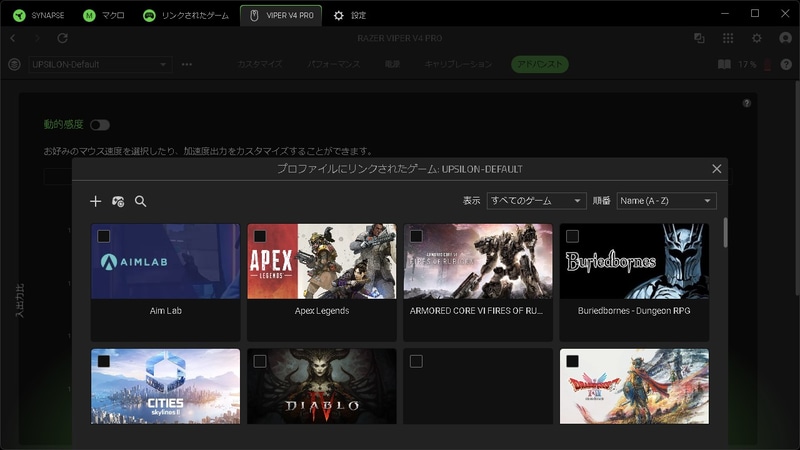Open the リンクされたゲーム tab
The width and height of the screenshot is (800, 450).
[186, 15]
